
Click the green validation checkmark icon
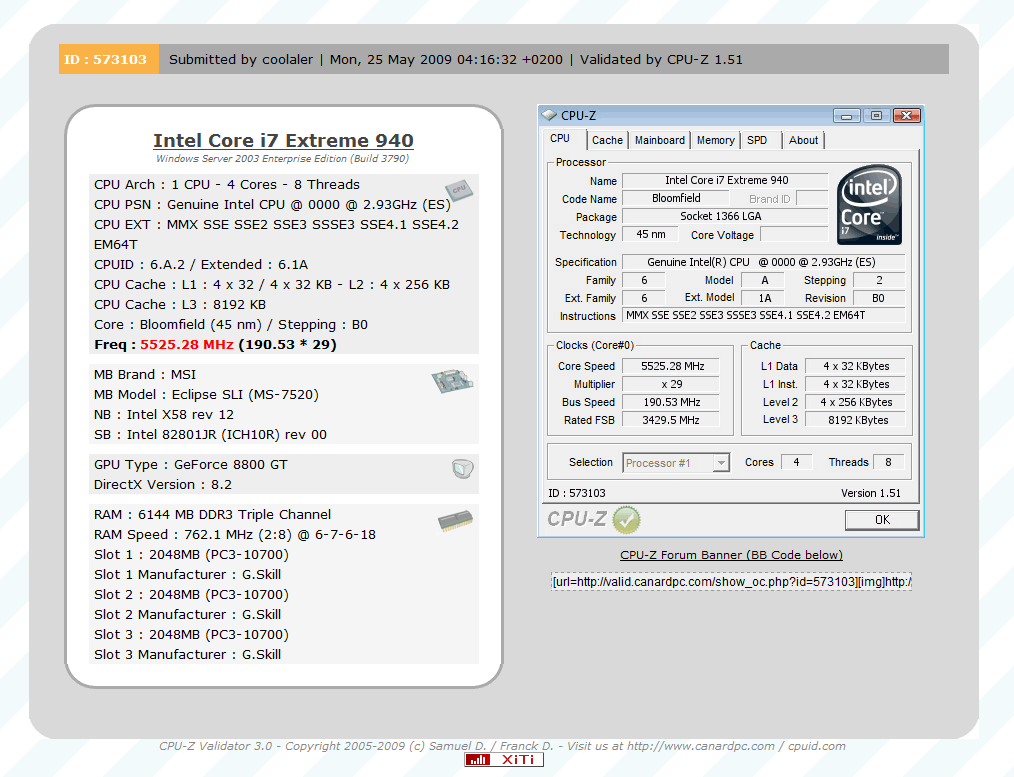pos(626,520)
